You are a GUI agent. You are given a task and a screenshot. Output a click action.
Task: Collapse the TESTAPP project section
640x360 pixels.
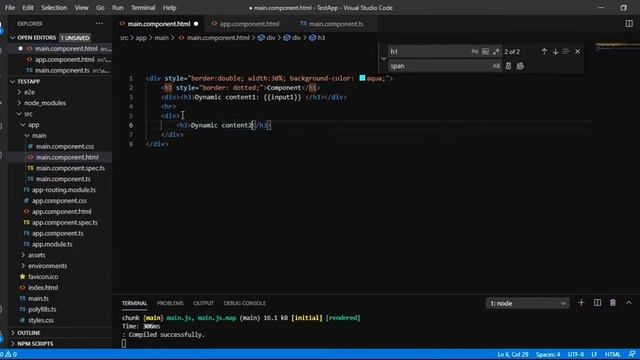[13, 81]
